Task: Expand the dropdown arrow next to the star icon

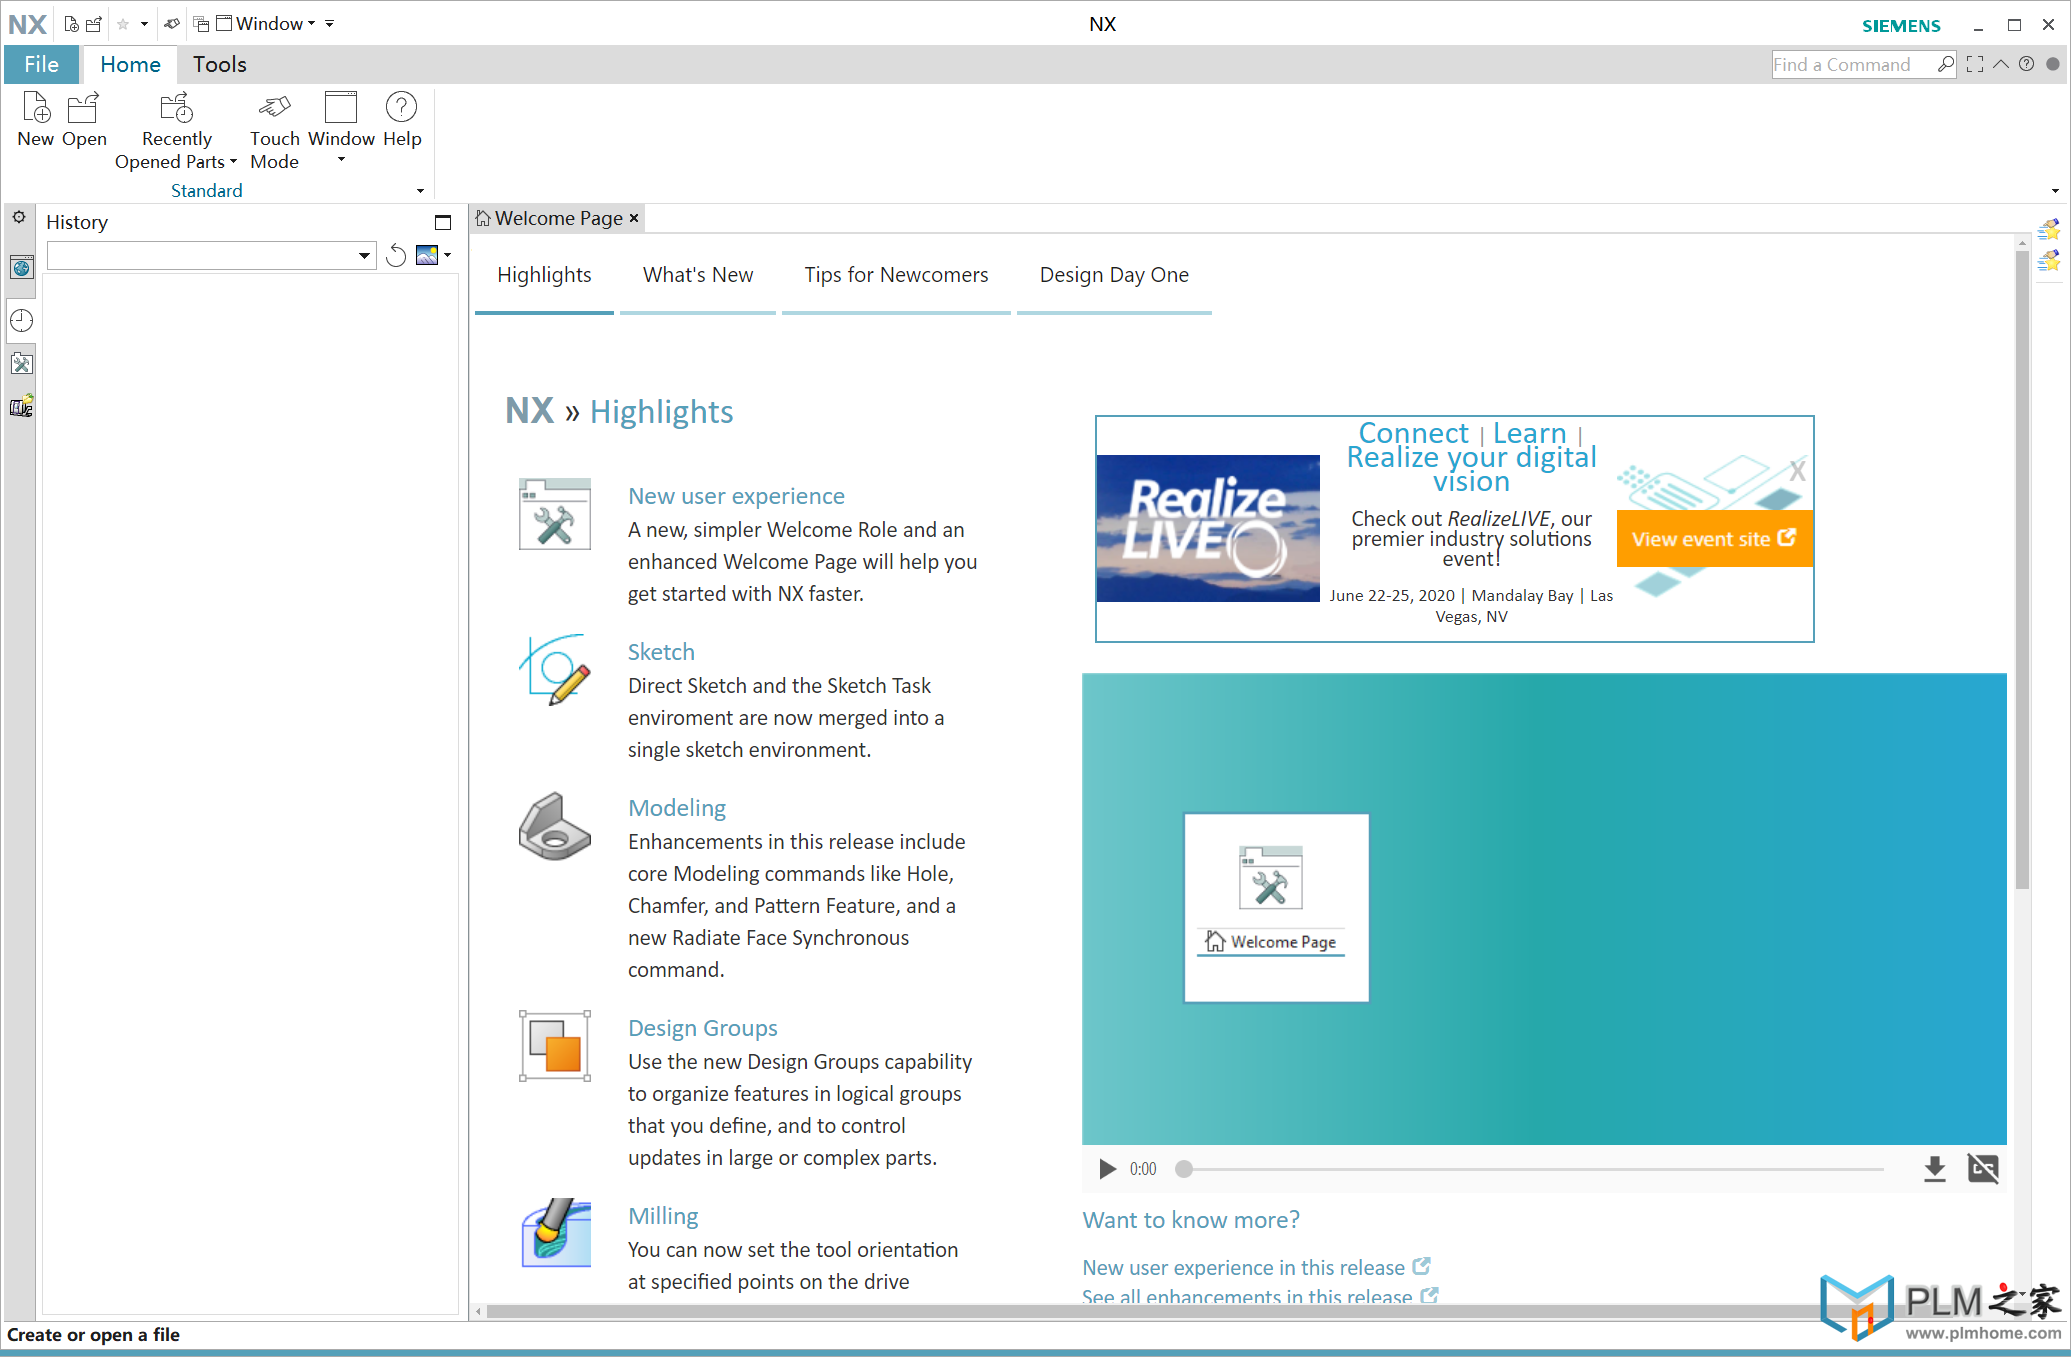Action: (144, 24)
